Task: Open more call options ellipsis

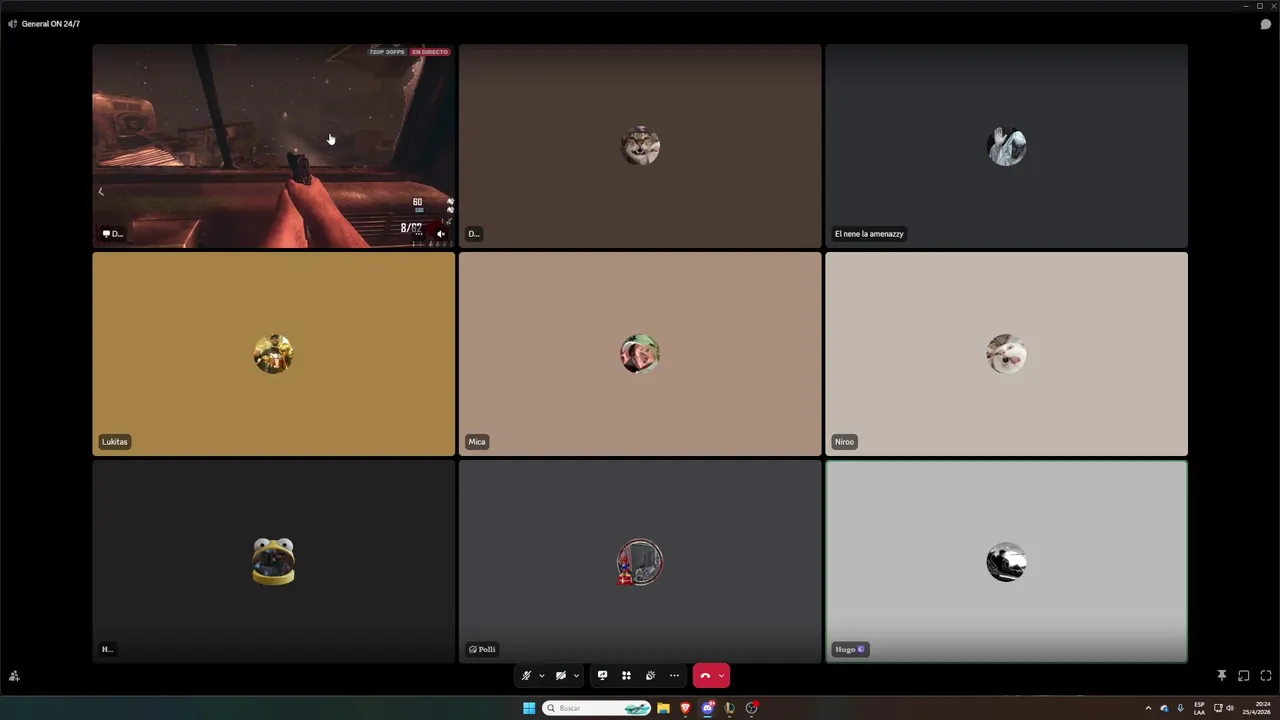Action: (x=674, y=676)
